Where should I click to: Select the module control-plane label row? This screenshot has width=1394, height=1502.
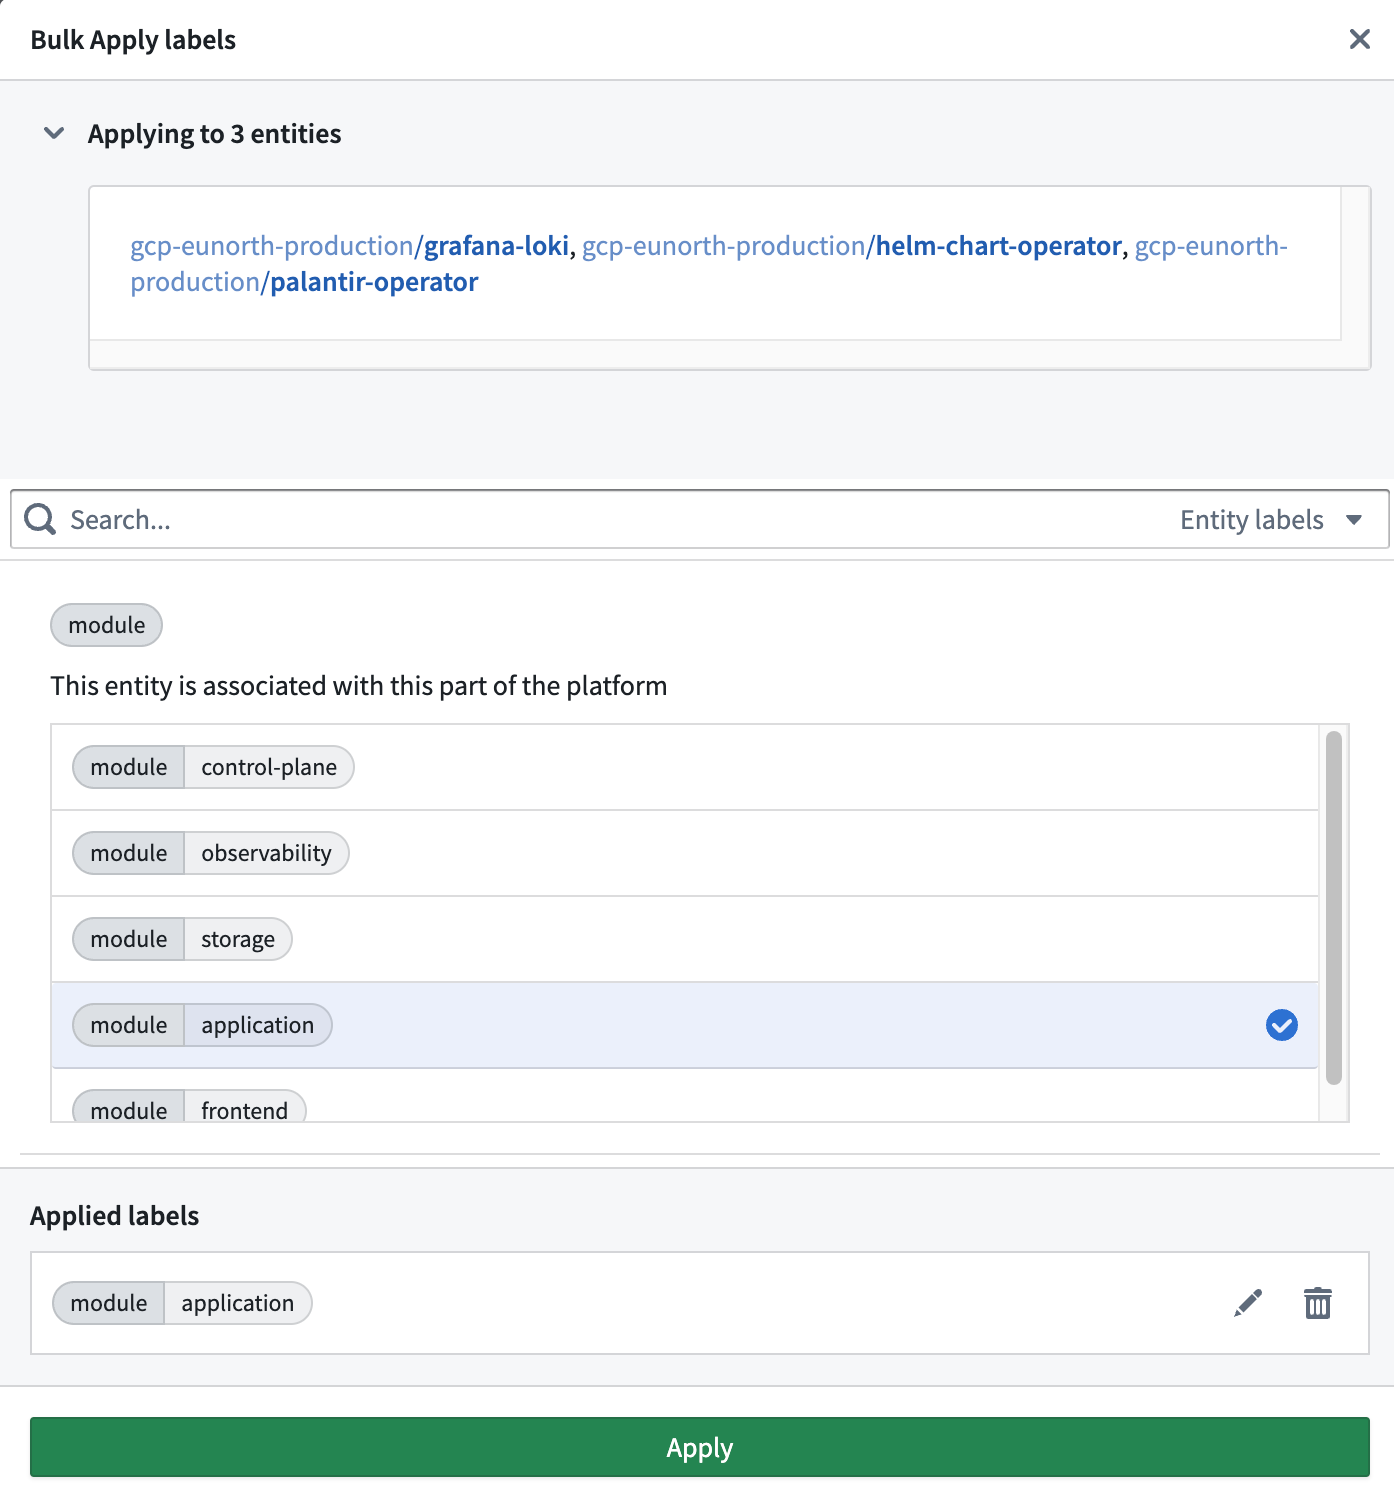(685, 767)
